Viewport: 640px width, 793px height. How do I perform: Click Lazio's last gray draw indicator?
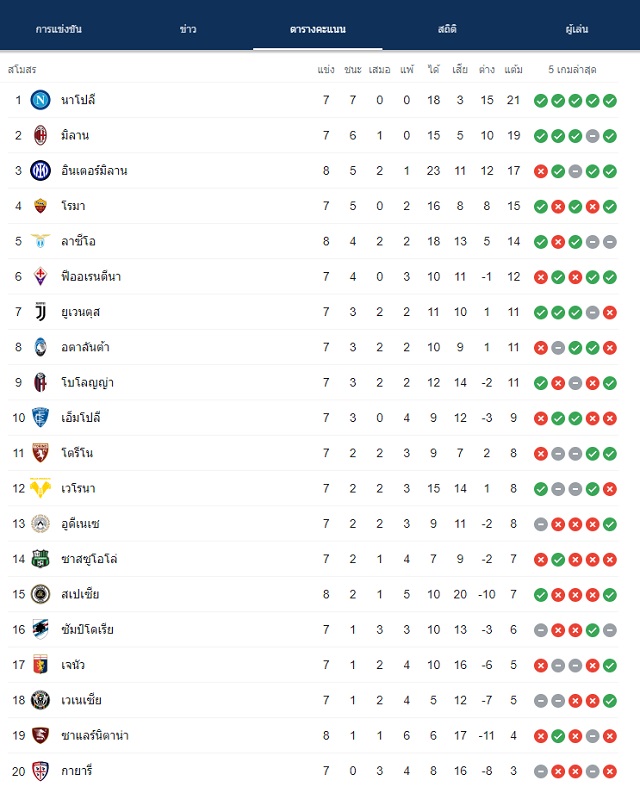point(610,242)
